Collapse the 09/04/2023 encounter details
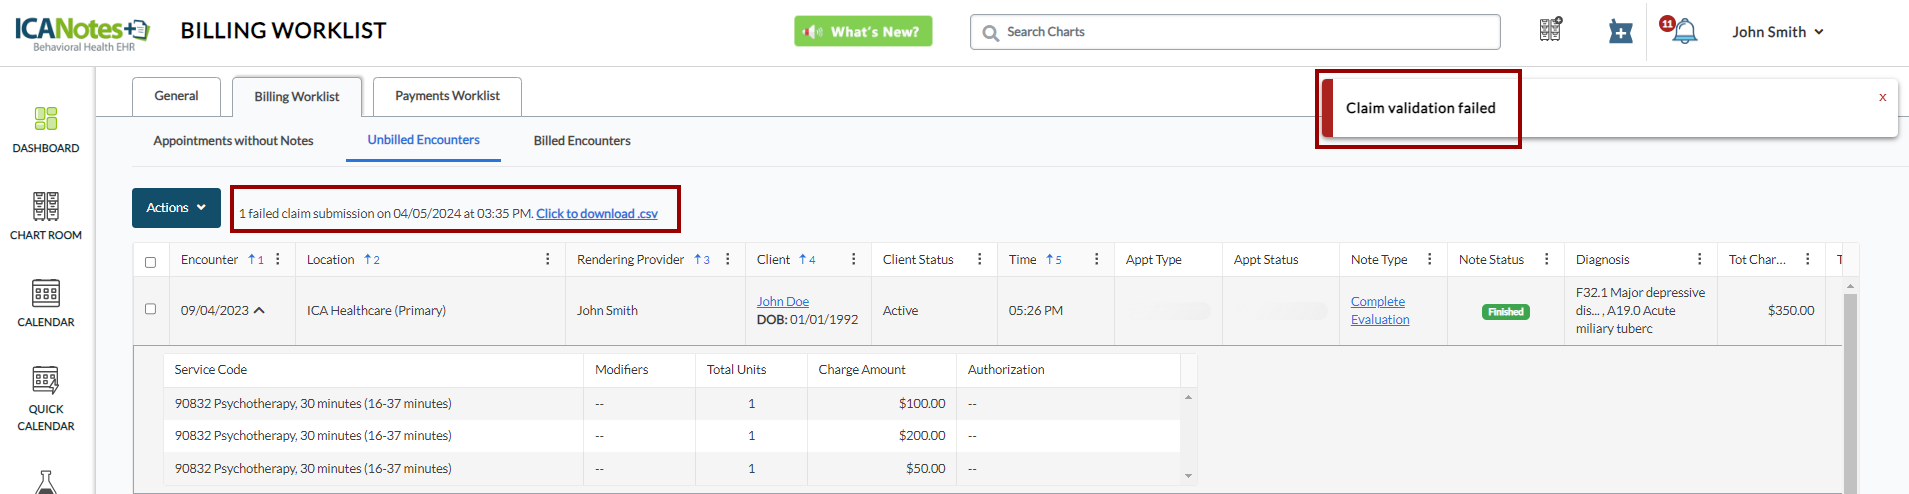Screen dimensions: 1909x494 click(x=259, y=310)
